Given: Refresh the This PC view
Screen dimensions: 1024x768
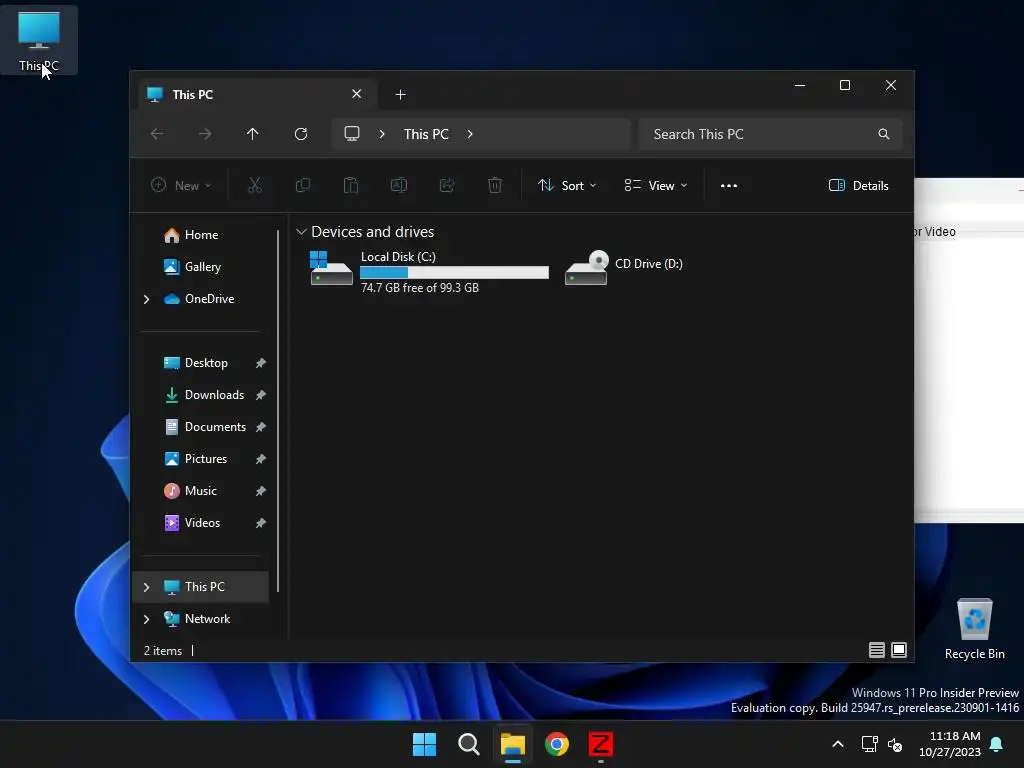Looking at the screenshot, I should pyautogui.click(x=301, y=134).
